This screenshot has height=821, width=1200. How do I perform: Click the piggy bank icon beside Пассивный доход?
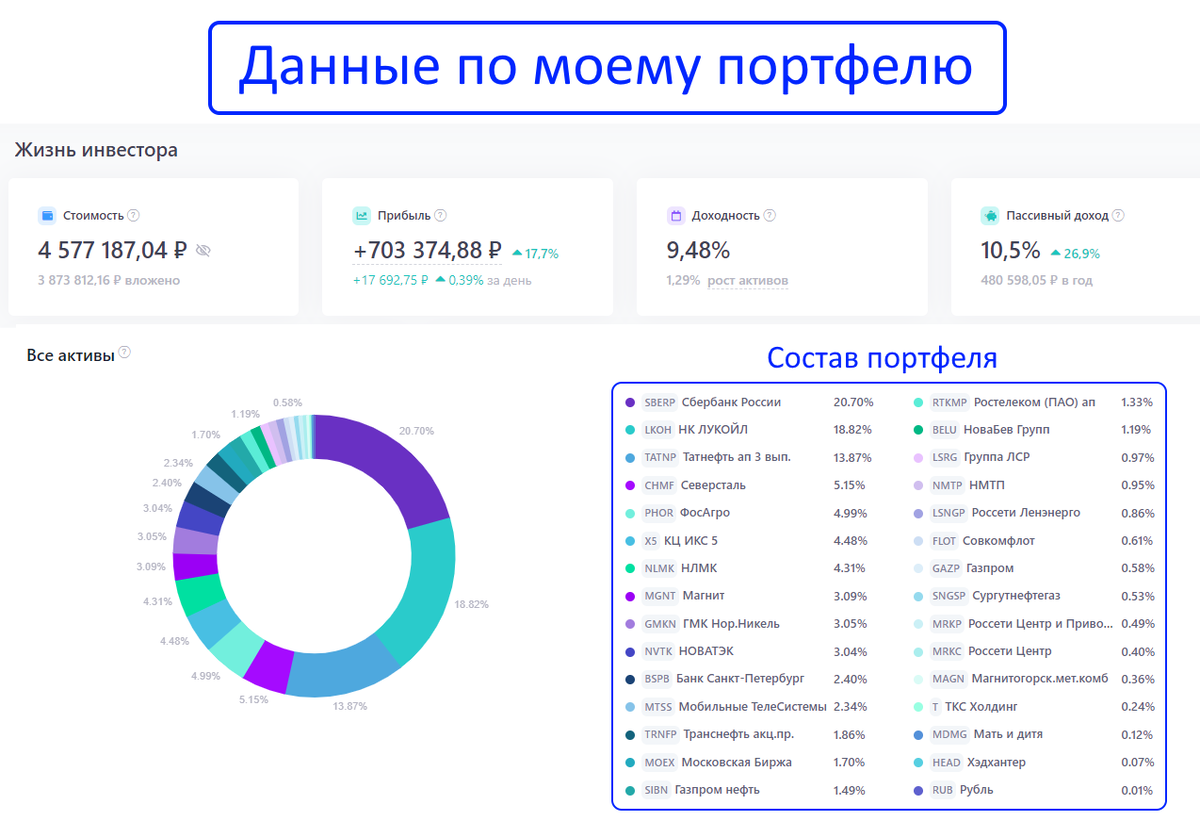tap(990, 215)
